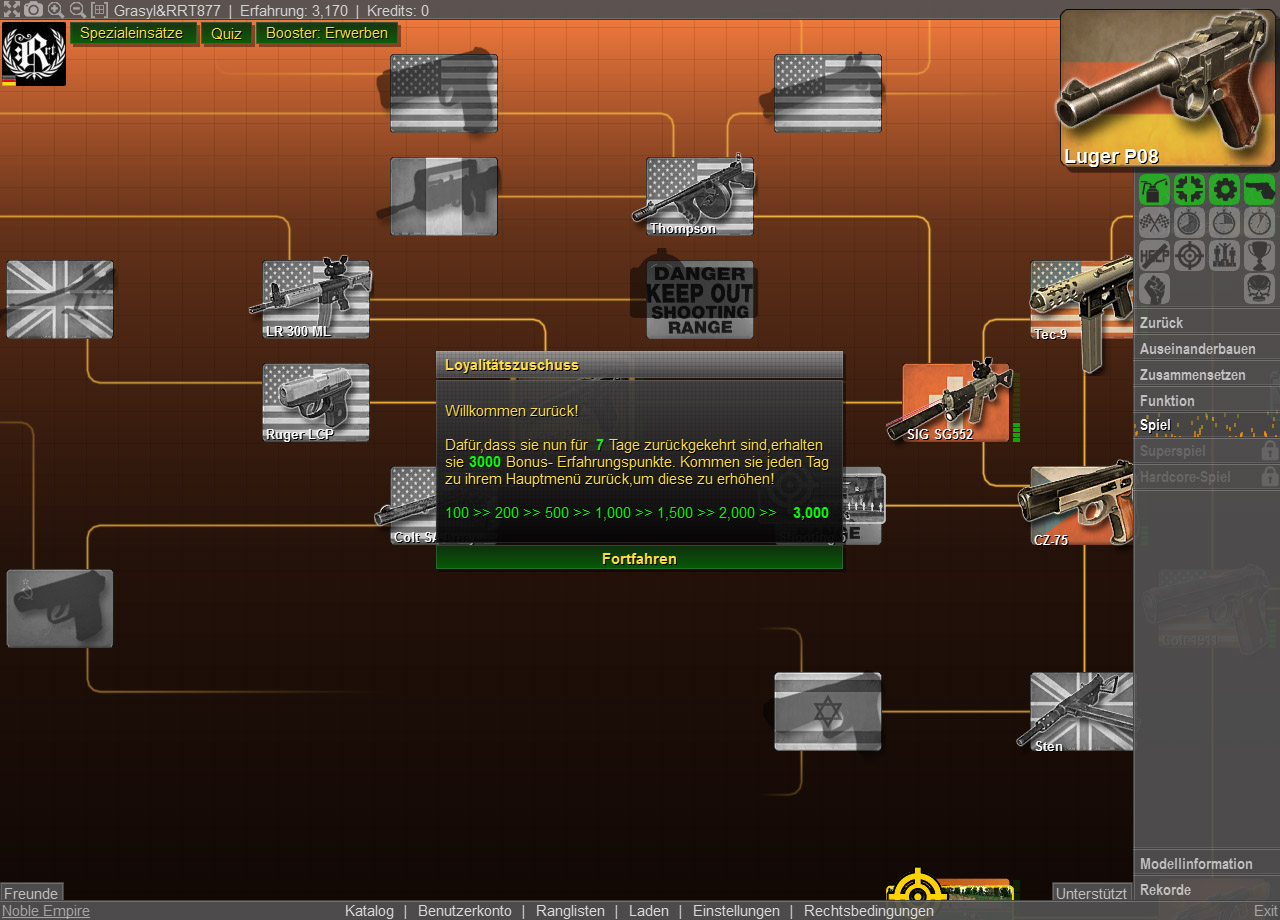1280x920 pixels.
Task: Click the first stopwatch icon beside the flags
Action: (1189, 222)
